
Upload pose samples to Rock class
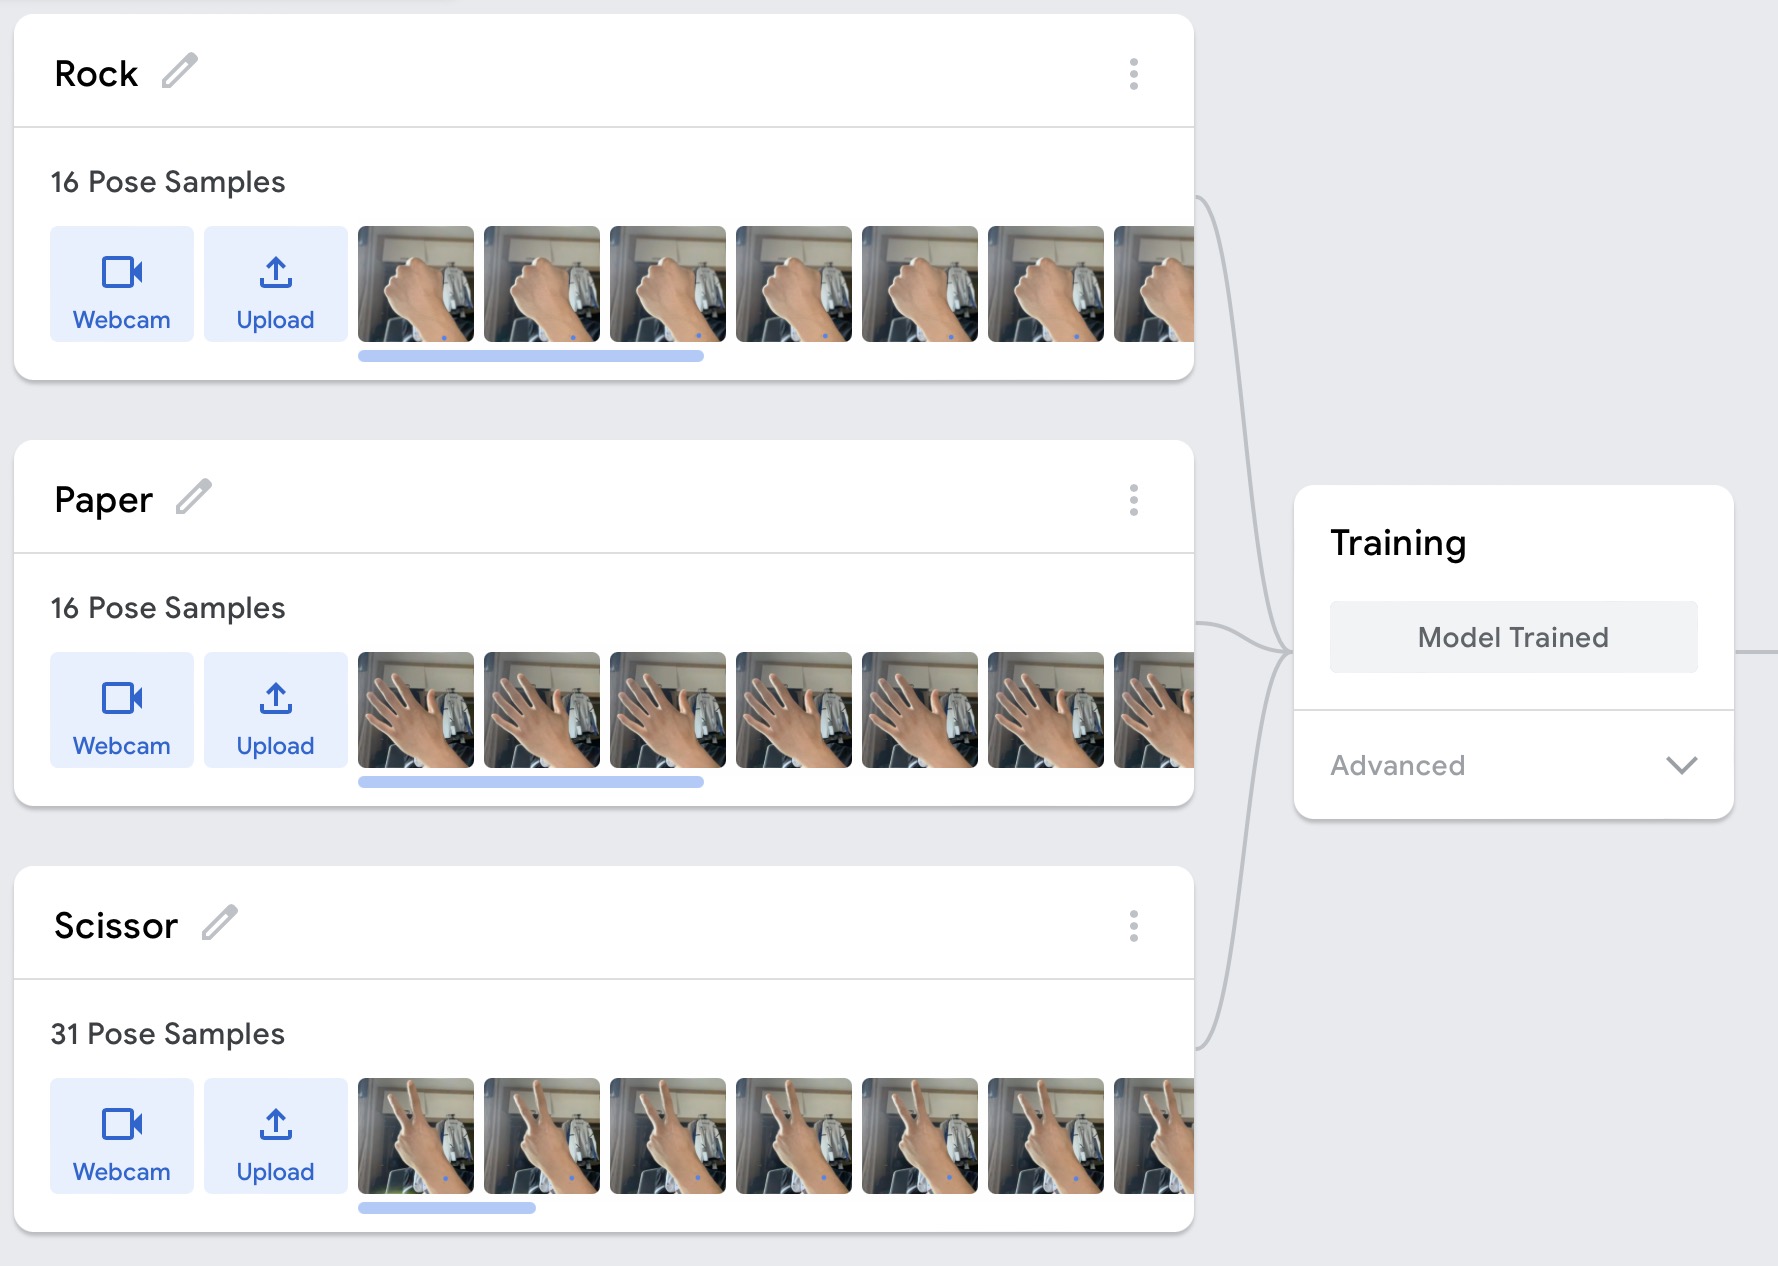coord(276,284)
